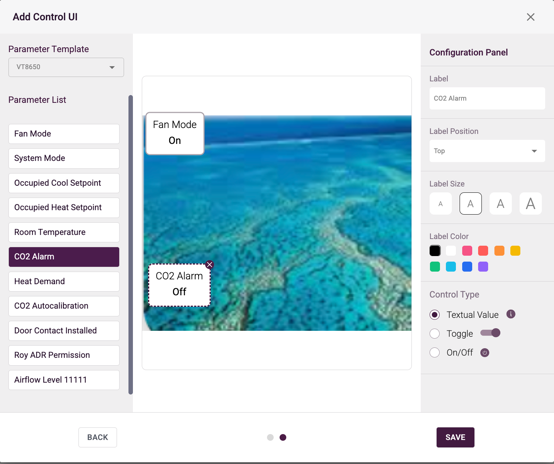Click the Label text input field
554x464 pixels.
pyautogui.click(x=487, y=98)
